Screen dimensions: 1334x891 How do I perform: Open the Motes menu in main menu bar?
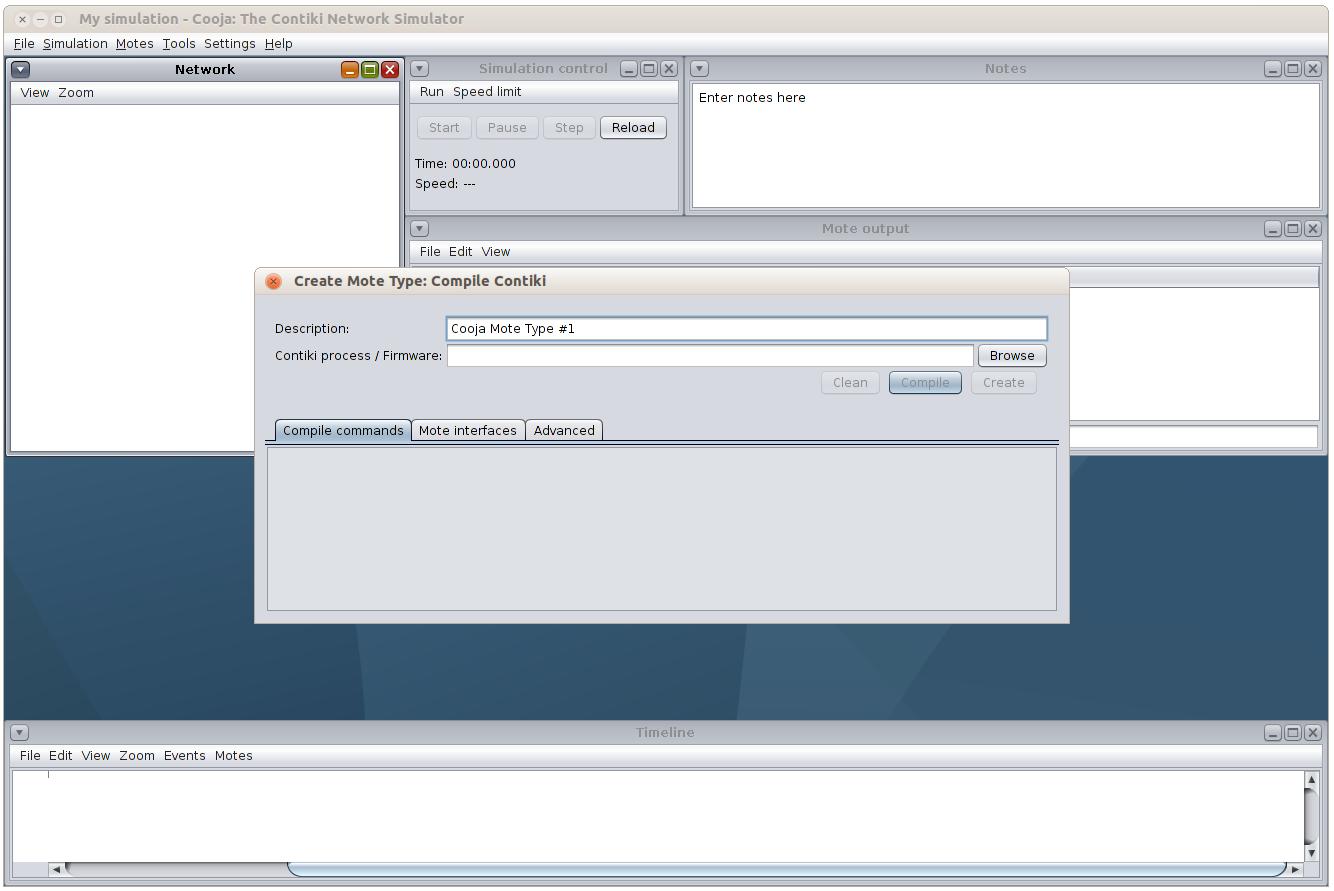tap(135, 44)
